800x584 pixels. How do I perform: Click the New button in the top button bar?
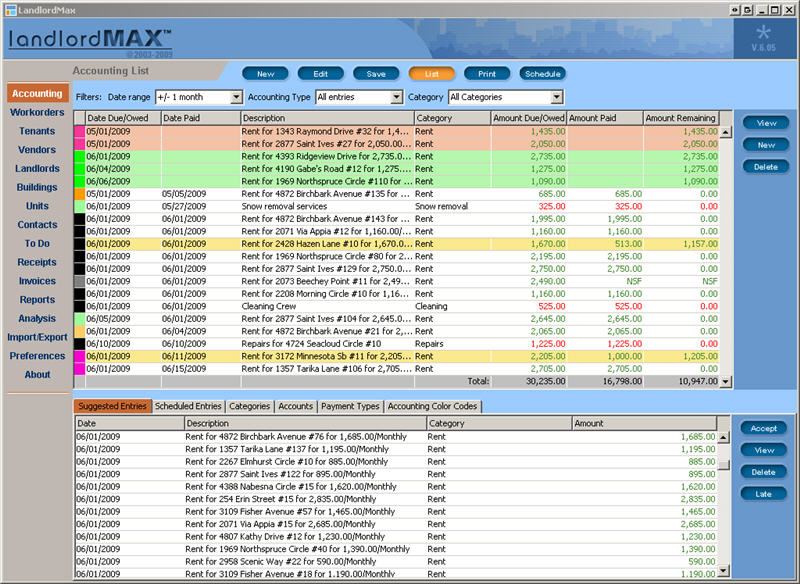coord(265,74)
